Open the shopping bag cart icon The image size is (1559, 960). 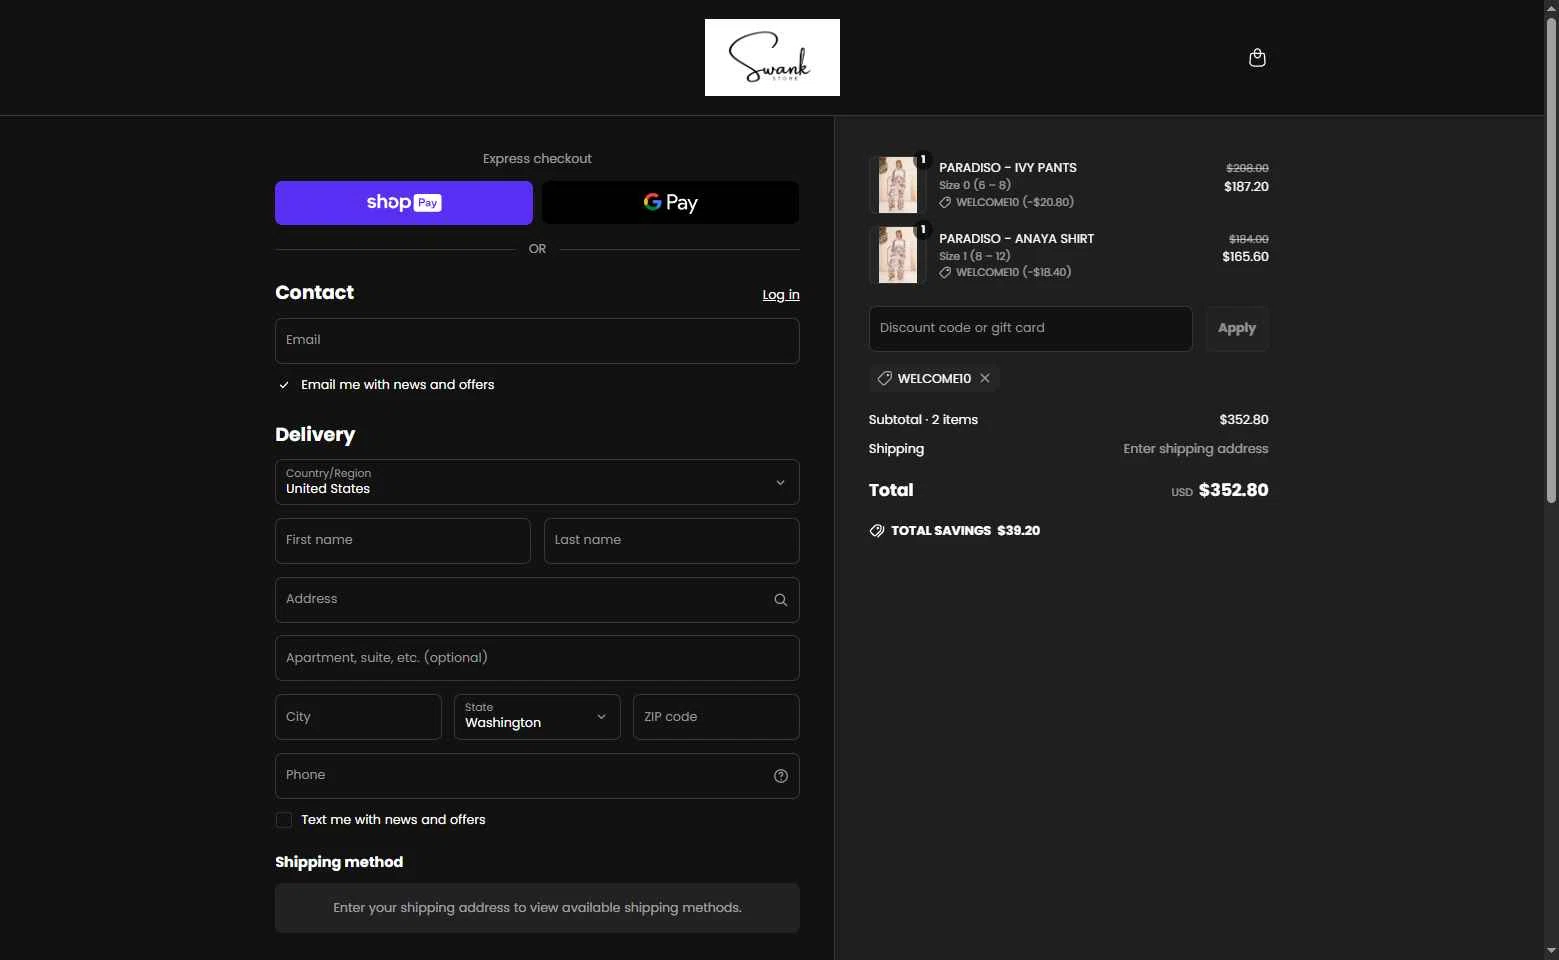point(1257,58)
